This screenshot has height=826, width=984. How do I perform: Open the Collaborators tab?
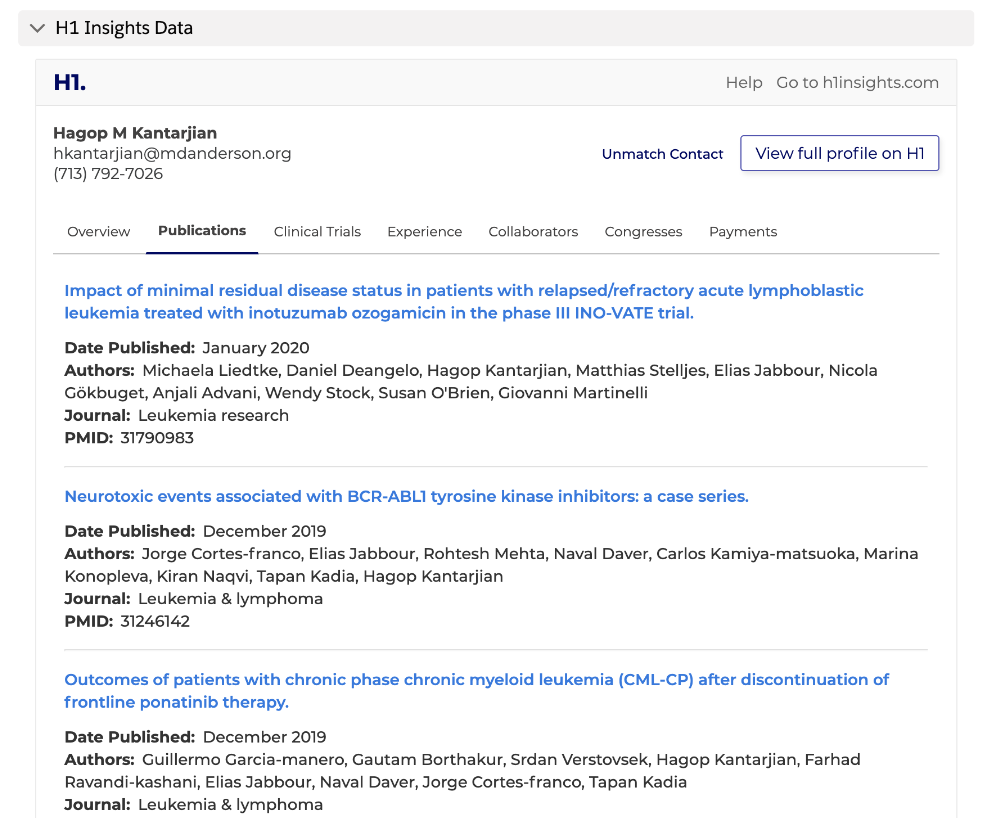coord(533,232)
